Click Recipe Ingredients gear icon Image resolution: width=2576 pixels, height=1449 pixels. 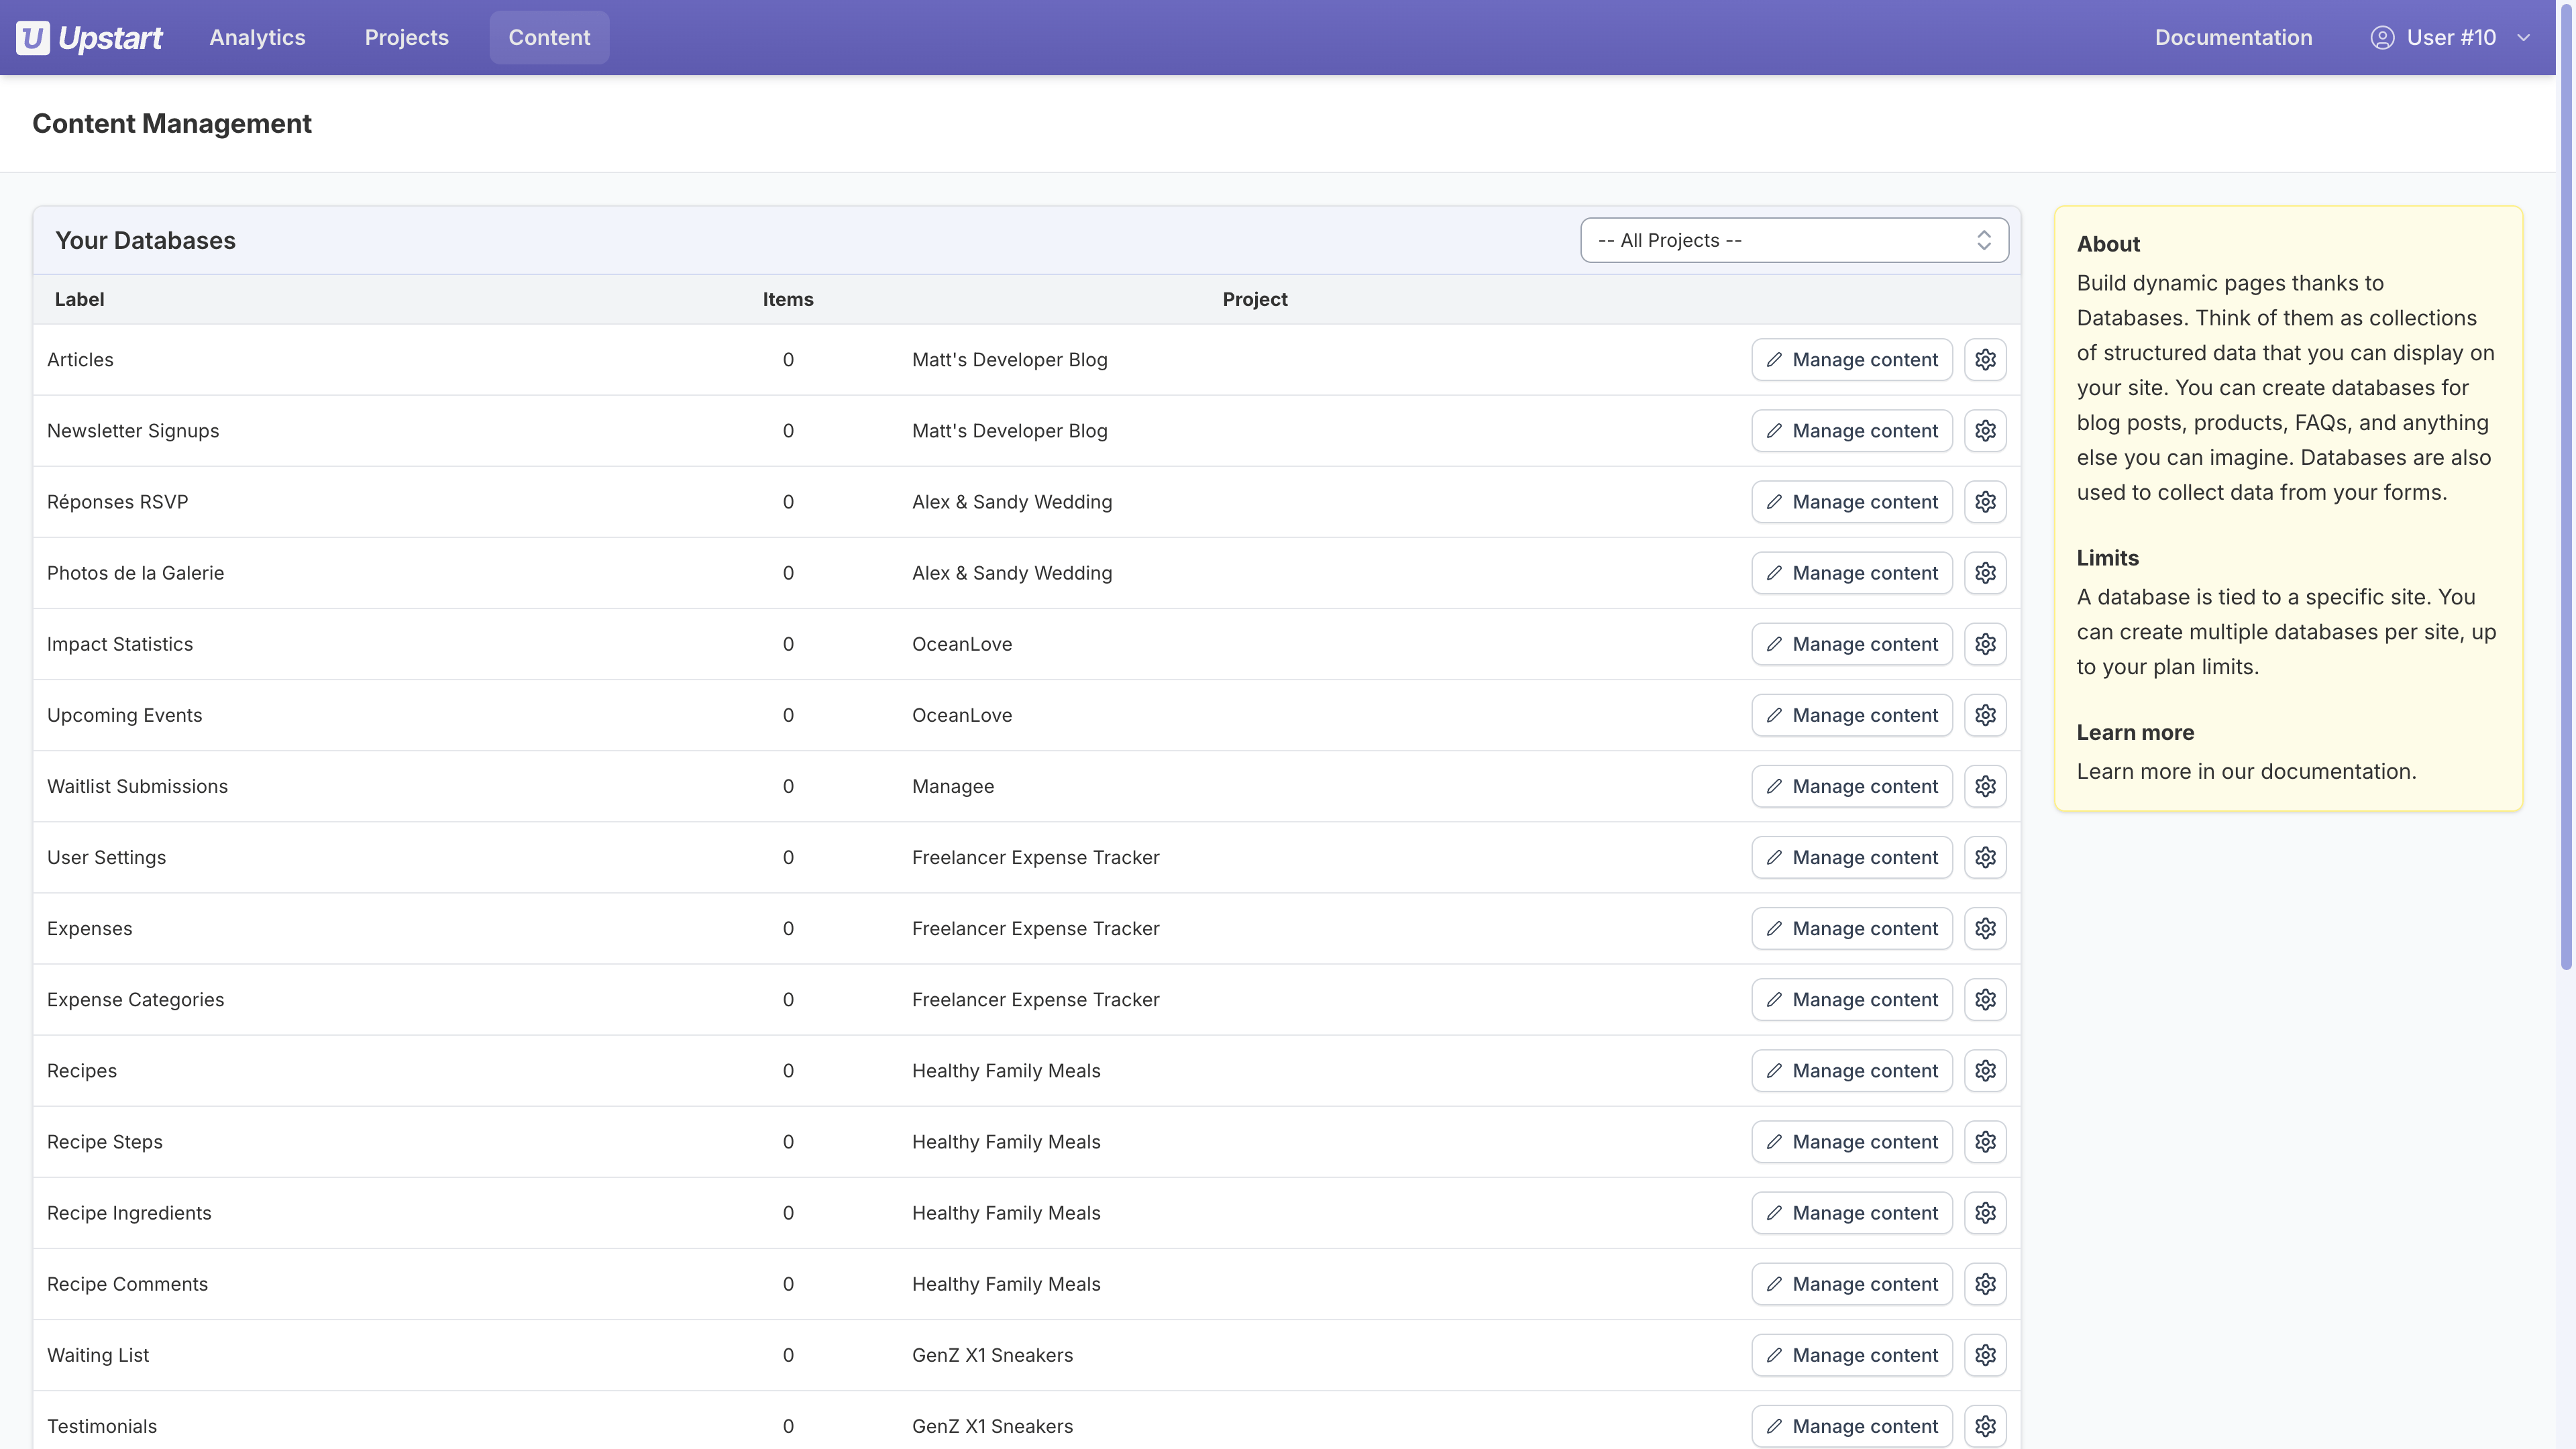point(1985,1213)
